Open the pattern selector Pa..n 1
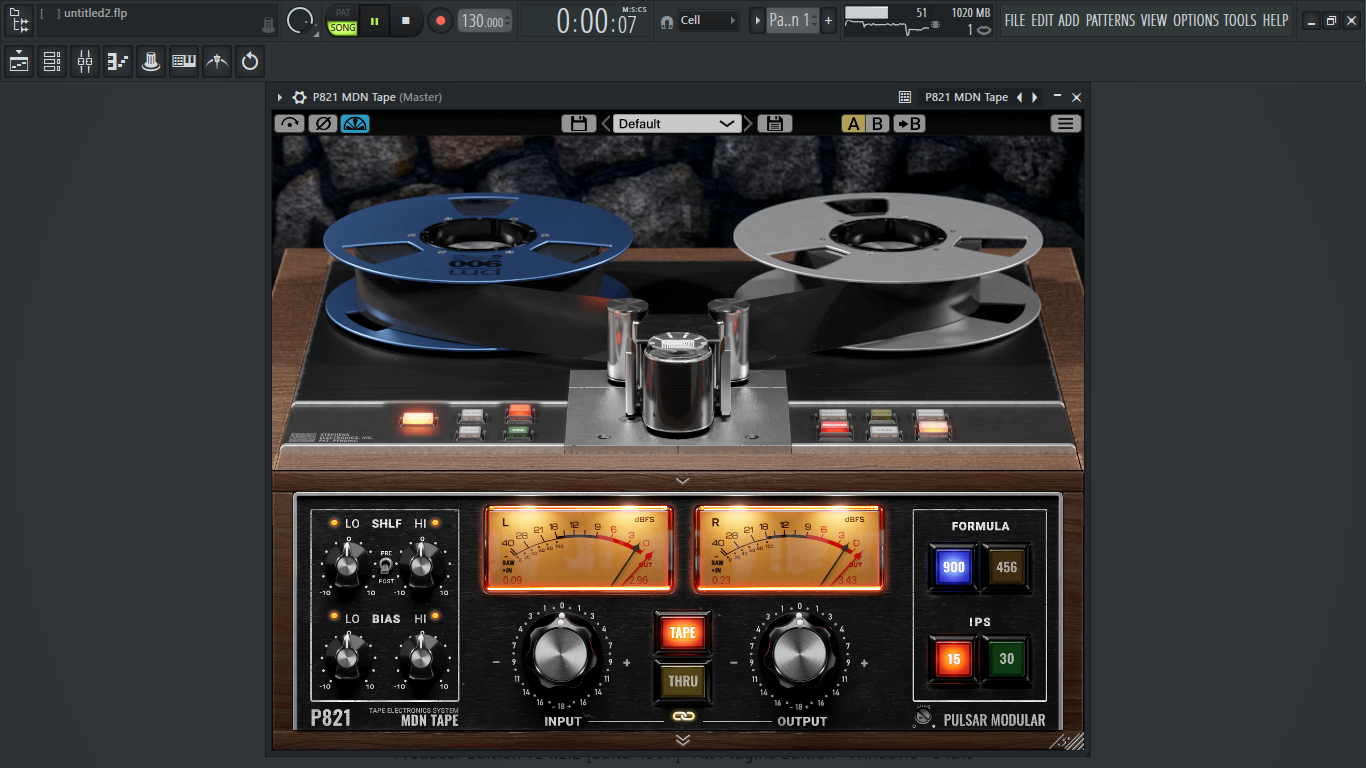 coord(792,20)
